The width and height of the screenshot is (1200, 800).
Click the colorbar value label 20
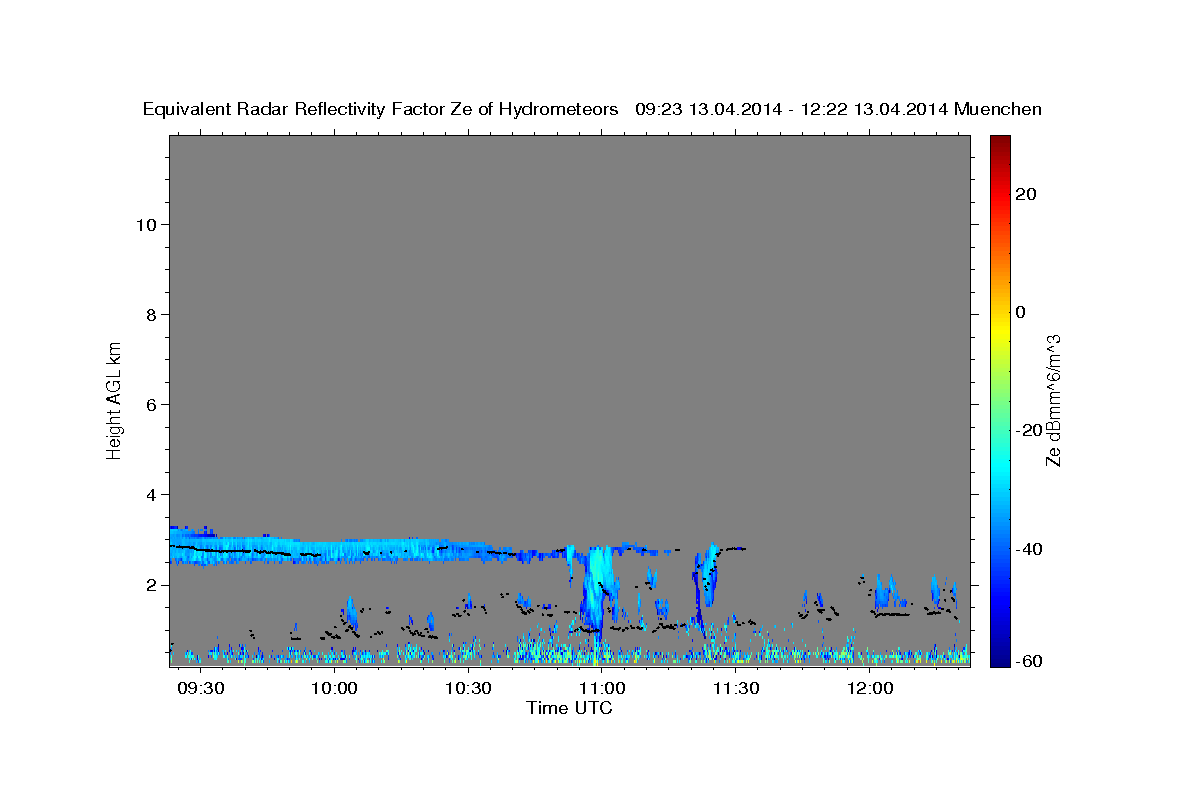click(x=1026, y=194)
